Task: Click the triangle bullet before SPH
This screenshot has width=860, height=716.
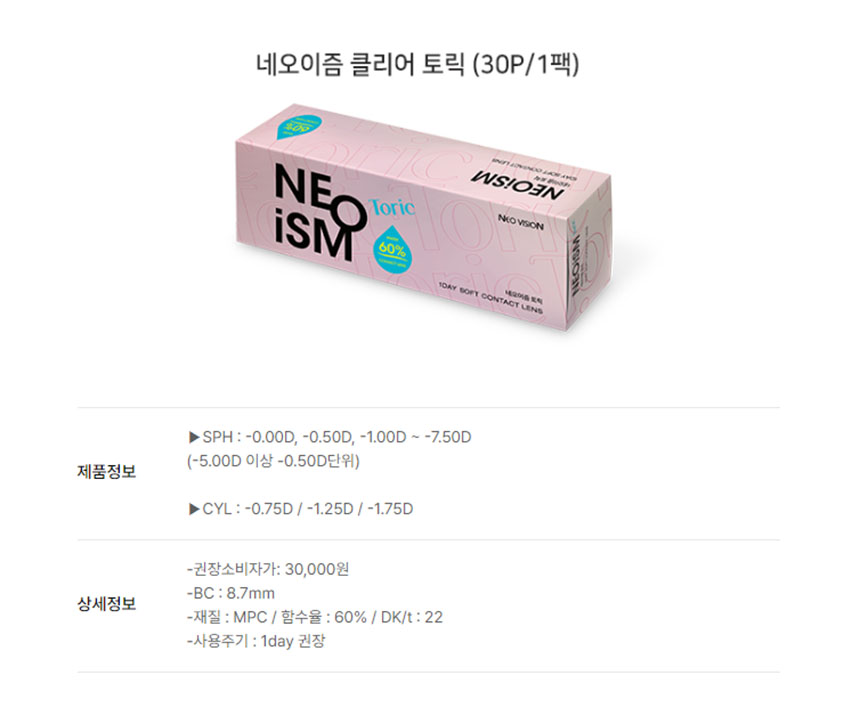Action: click(194, 437)
